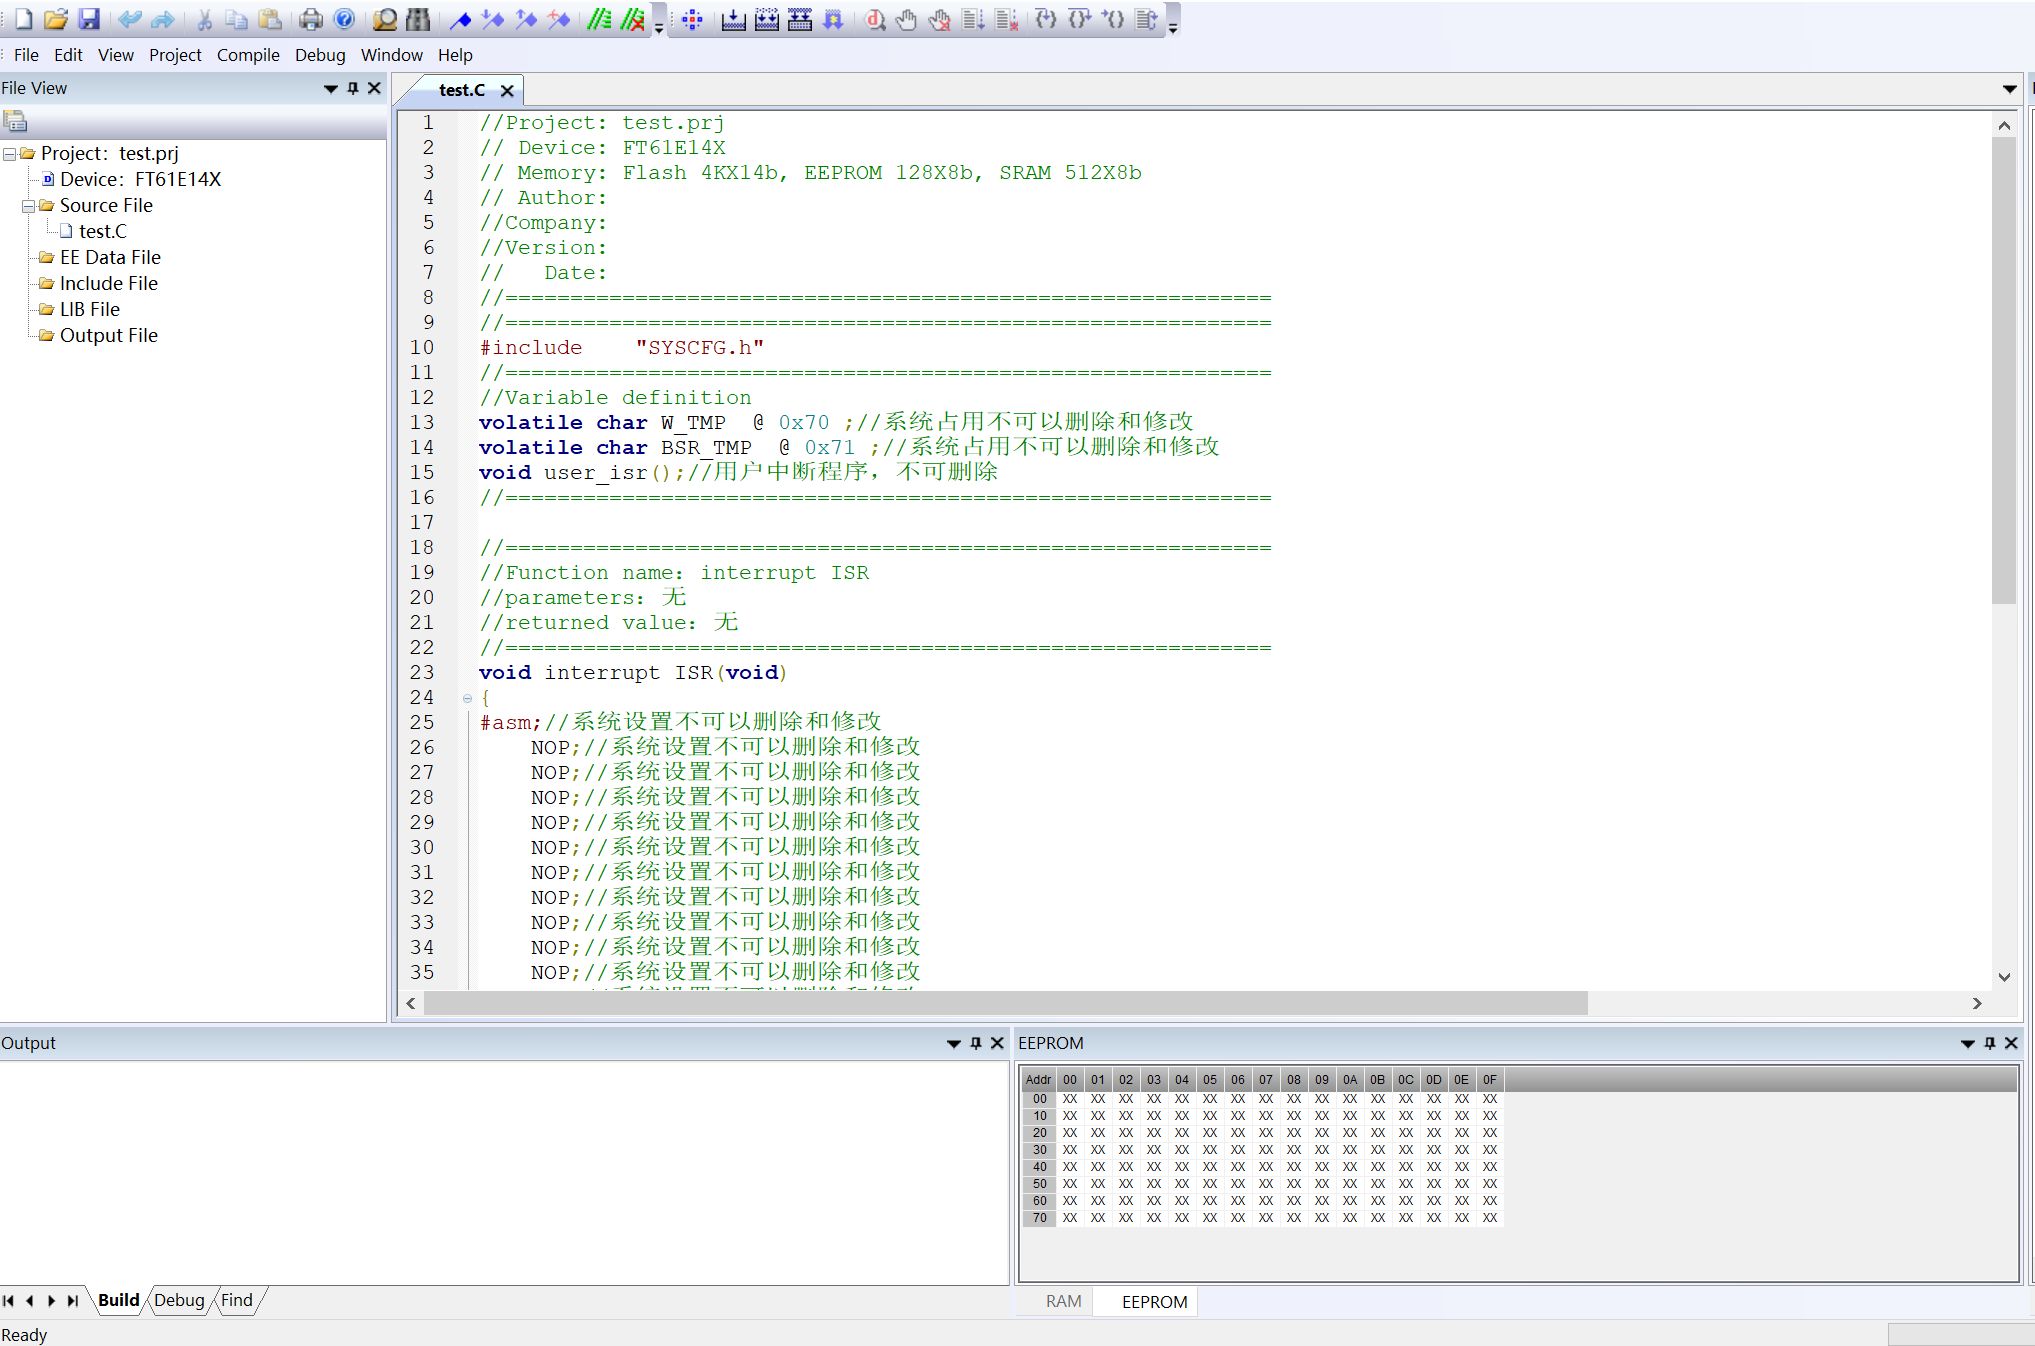Collapse code block at line 24
Image resolution: width=2035 pixels, height=1346 pixels.
pos(467,698)
